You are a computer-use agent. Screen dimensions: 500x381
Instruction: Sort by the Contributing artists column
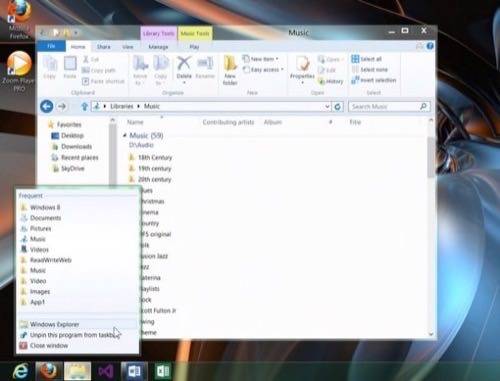coord(228,122)
